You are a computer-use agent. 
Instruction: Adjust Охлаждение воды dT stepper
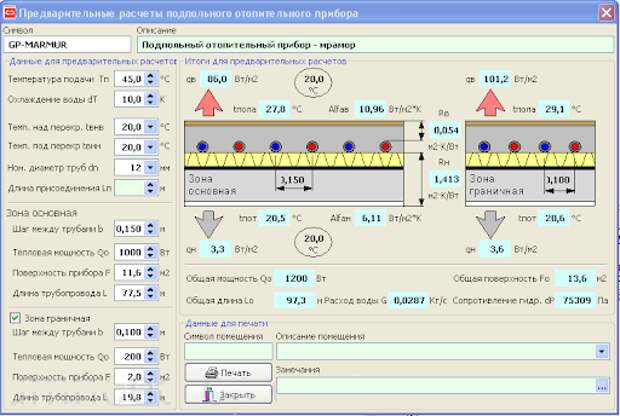150,99
